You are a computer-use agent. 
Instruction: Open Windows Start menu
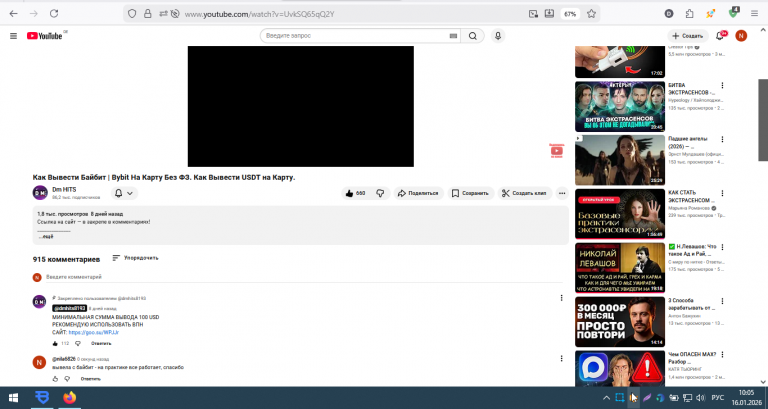tap(13, 398)
